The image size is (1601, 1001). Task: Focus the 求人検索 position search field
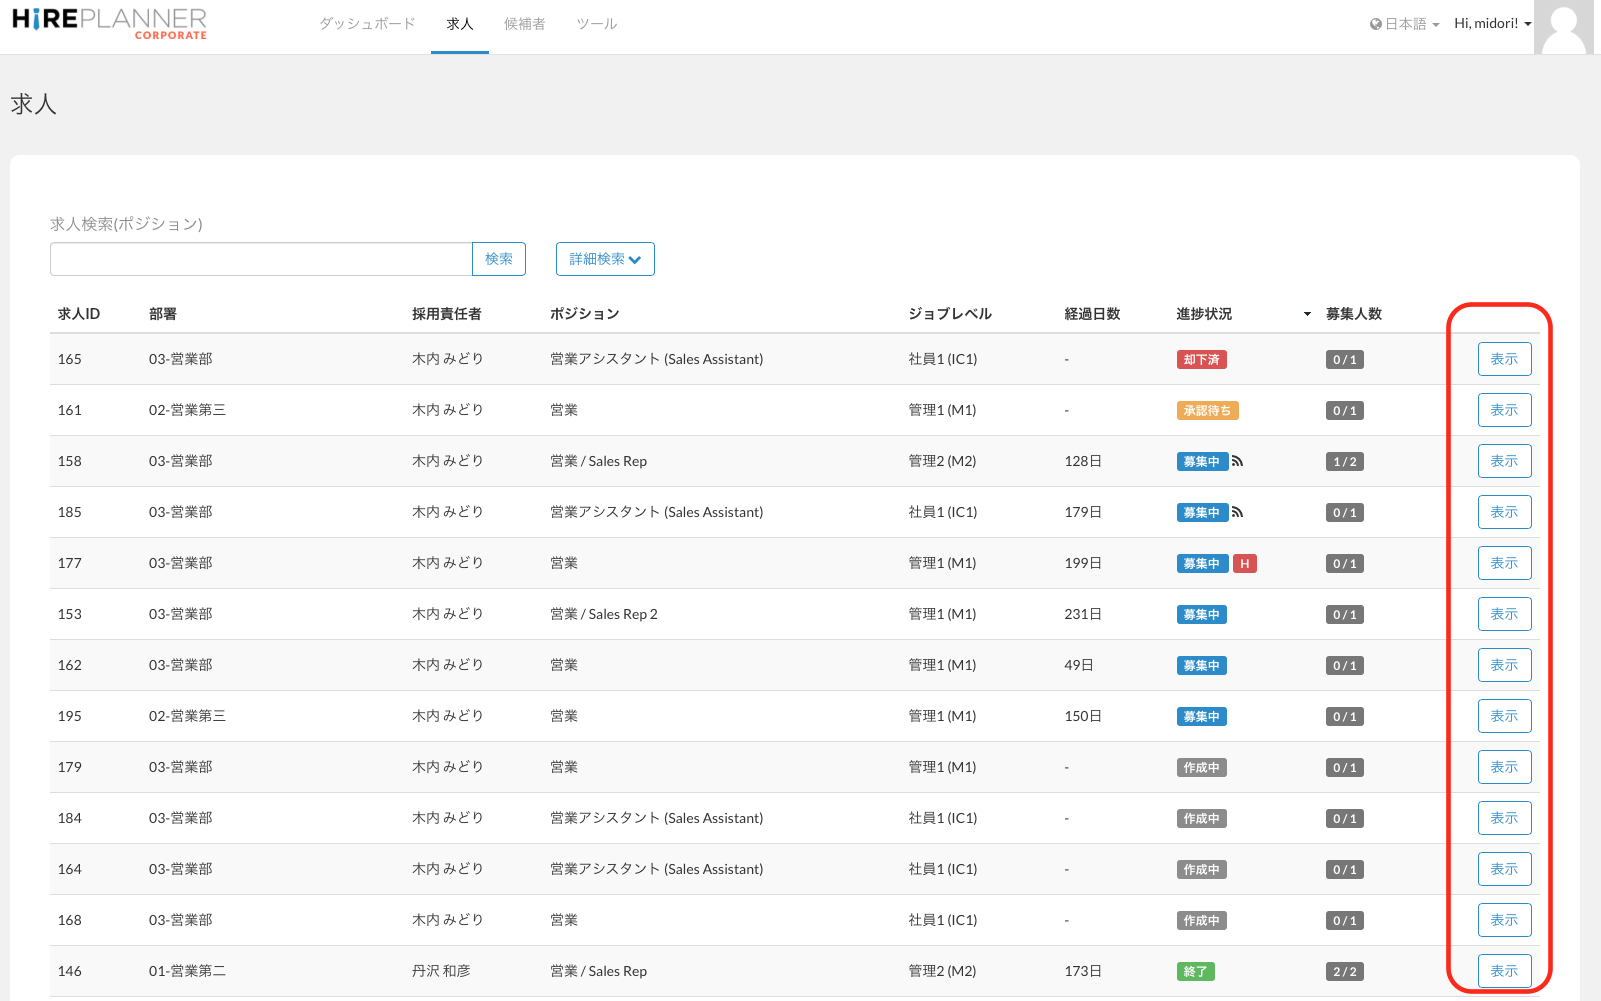(261, 259)
